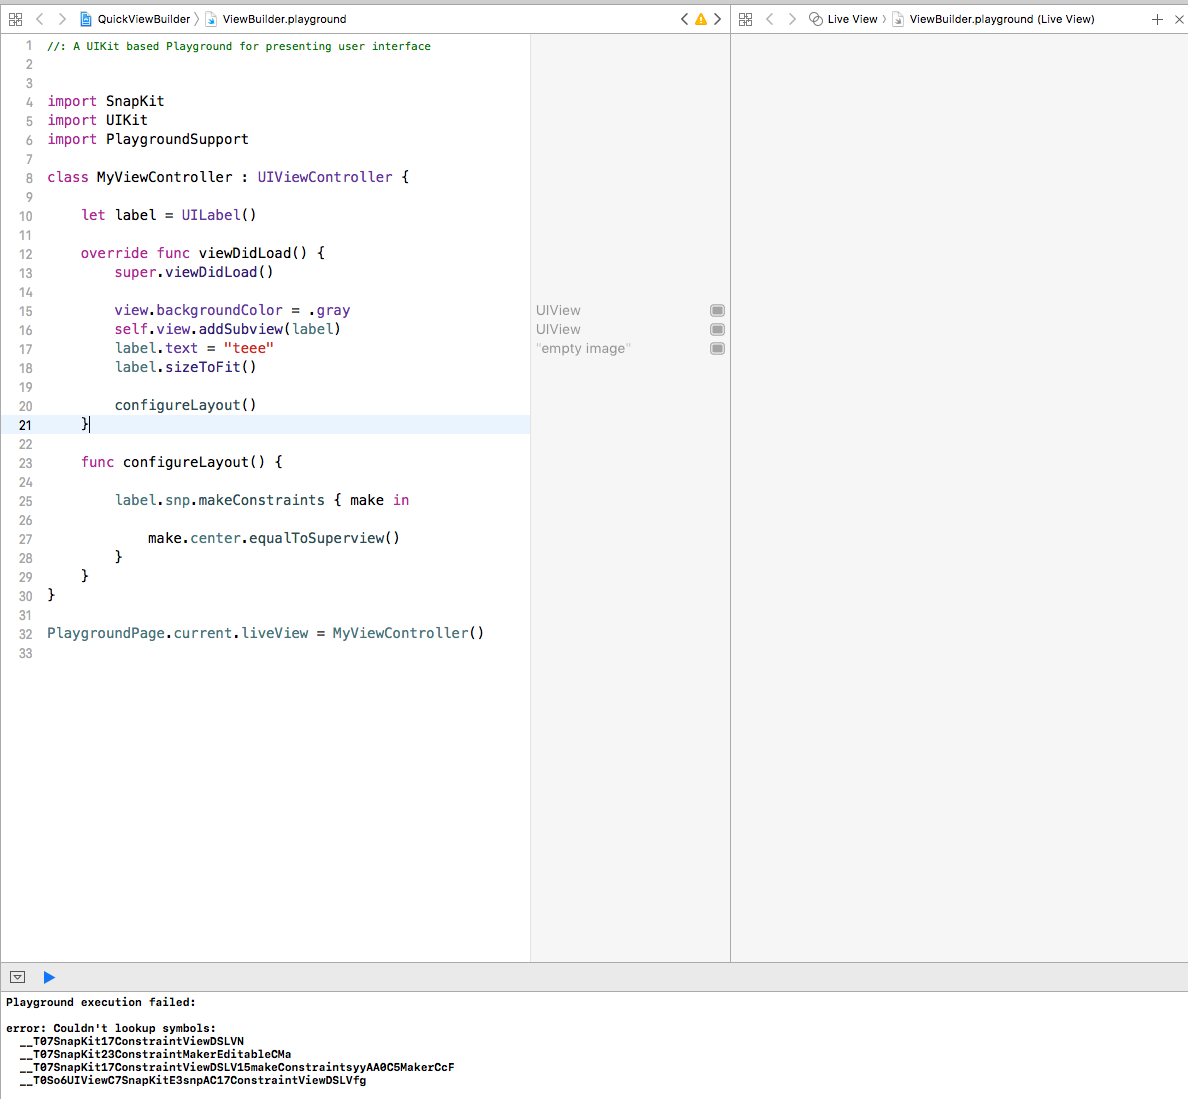
Task: Go back in source editor history
Action: [40, 19]
